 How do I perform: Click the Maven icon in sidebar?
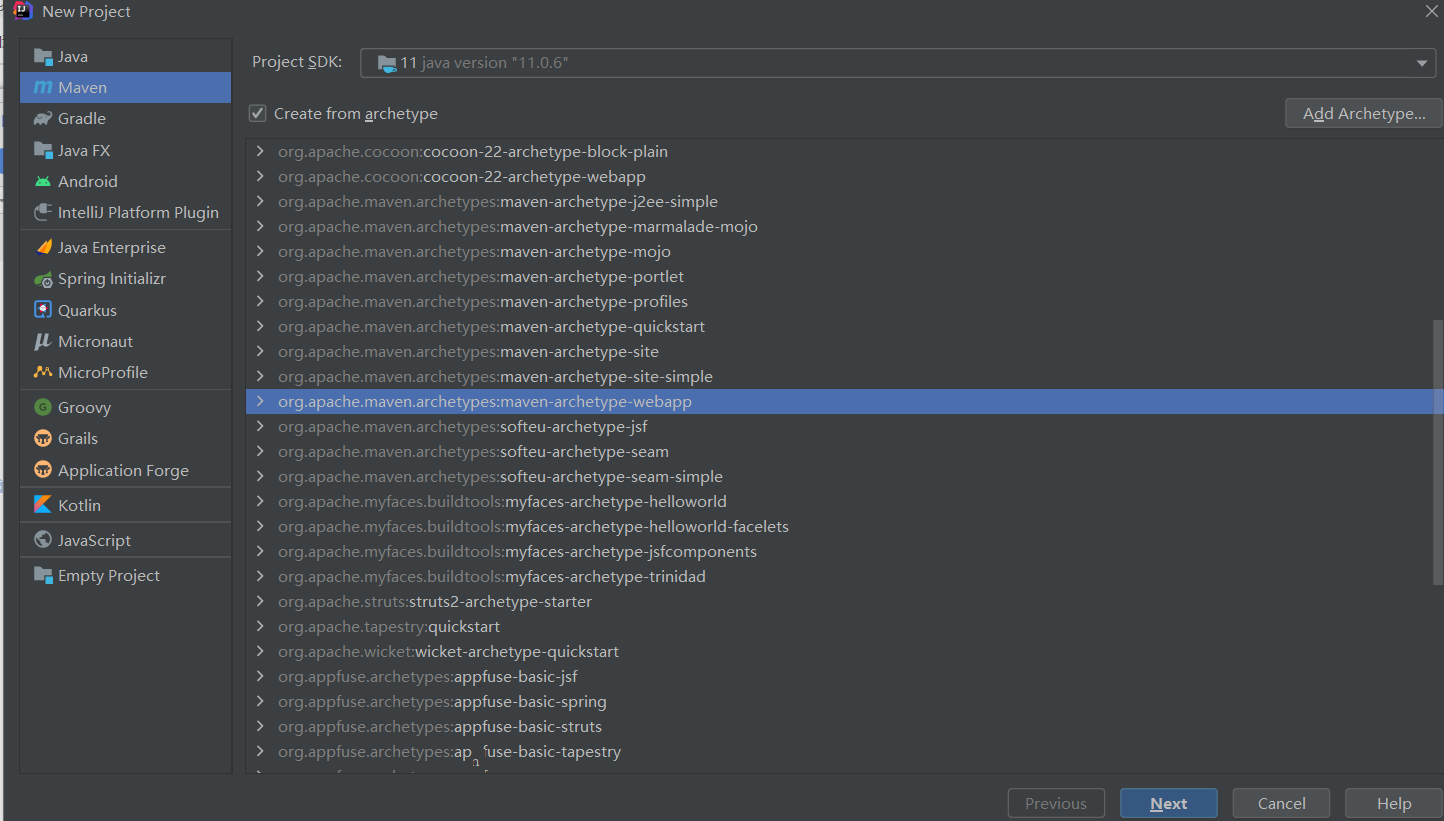pos(43,88)
